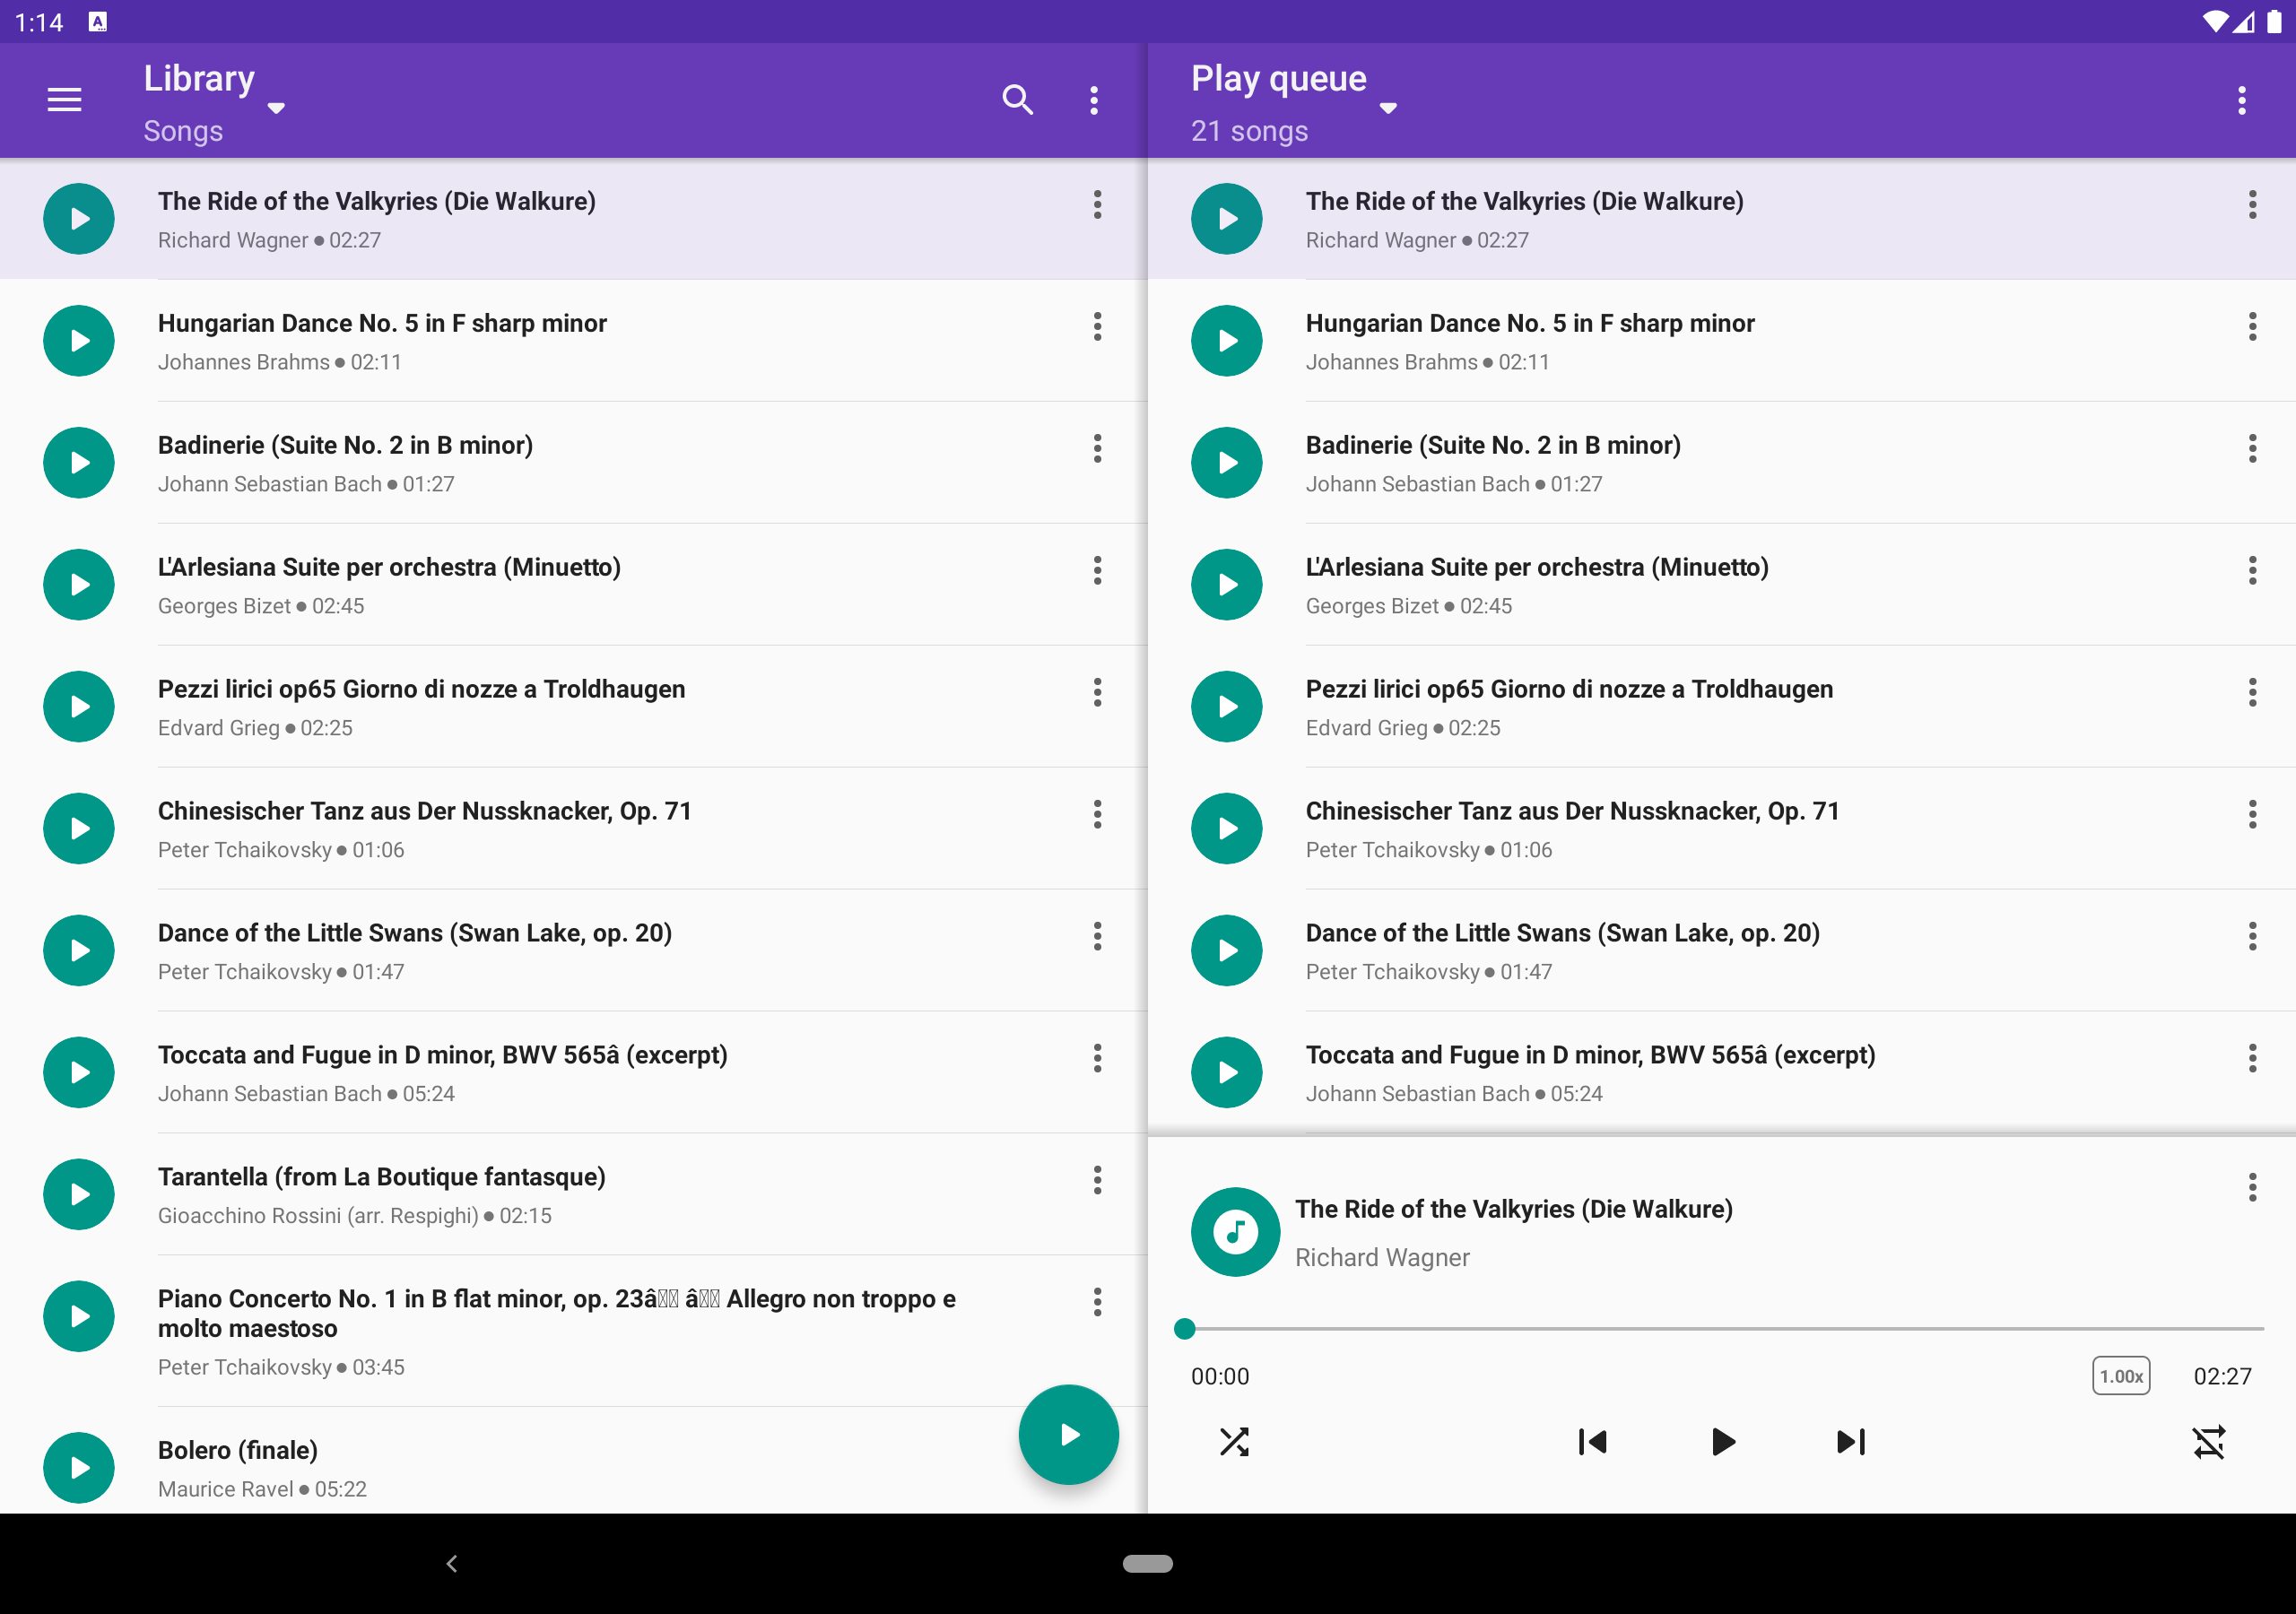Open options for Pezzi lirici in Library
The image size is (2296, 1614).
[1097, 693]
